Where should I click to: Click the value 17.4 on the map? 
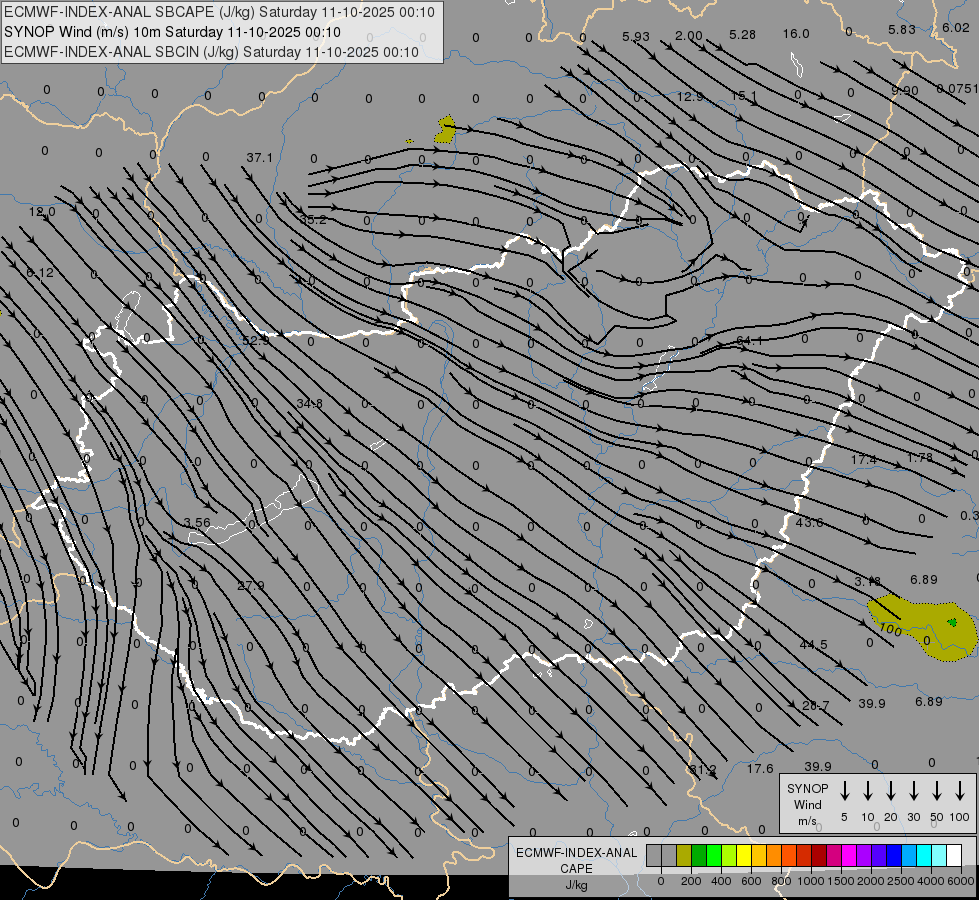[x=863, y=460]
